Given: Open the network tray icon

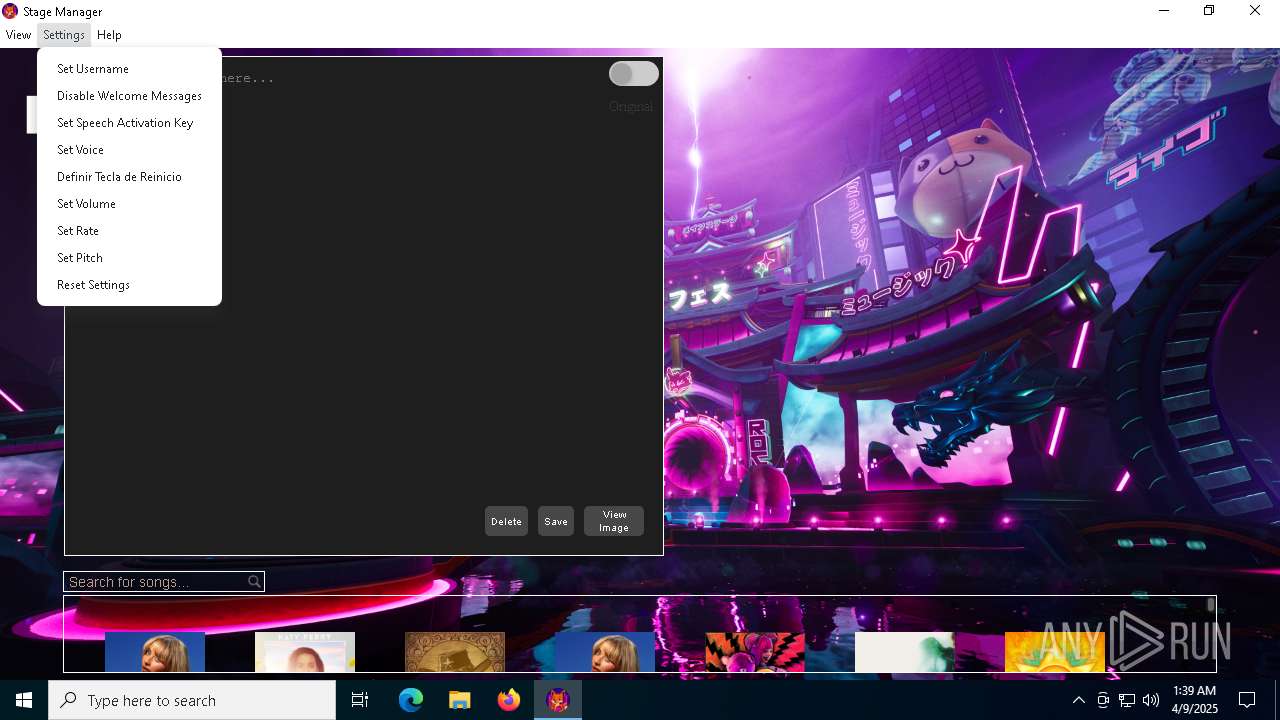Looking at the screenshot, I should tap(1127, 700).
